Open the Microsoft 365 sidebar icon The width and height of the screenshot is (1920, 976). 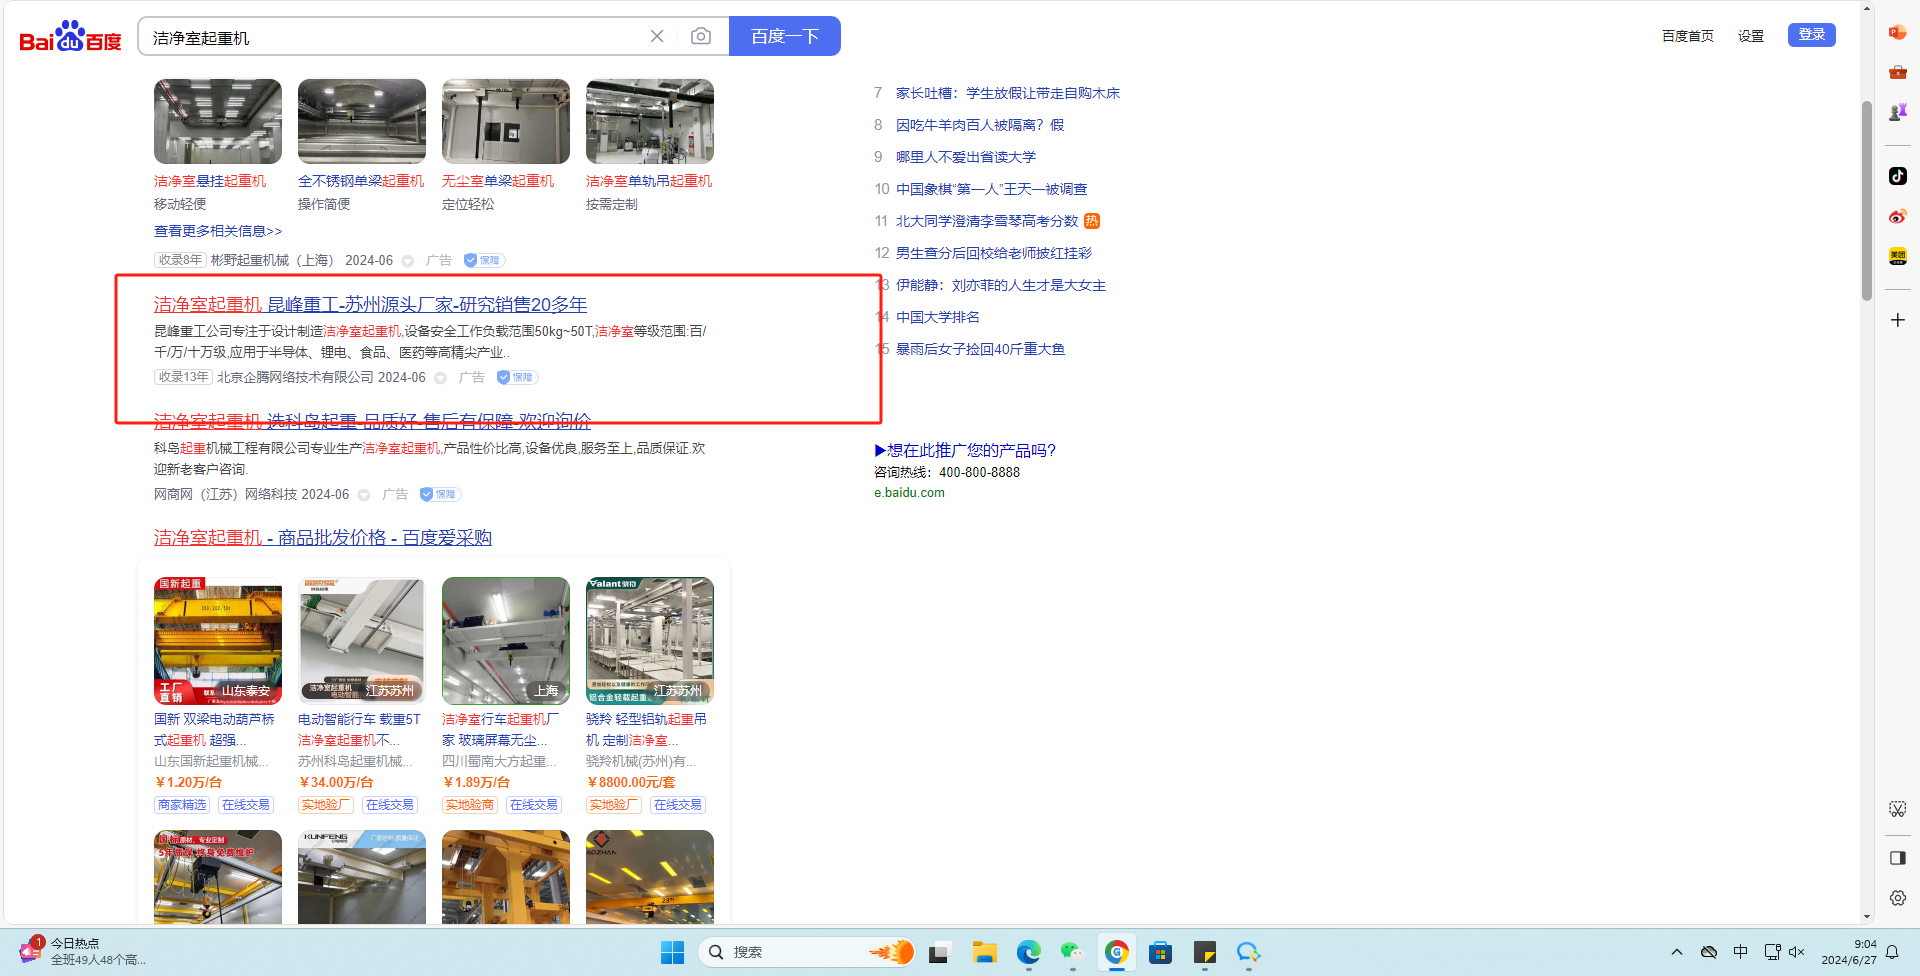[x=1897, y=32]
